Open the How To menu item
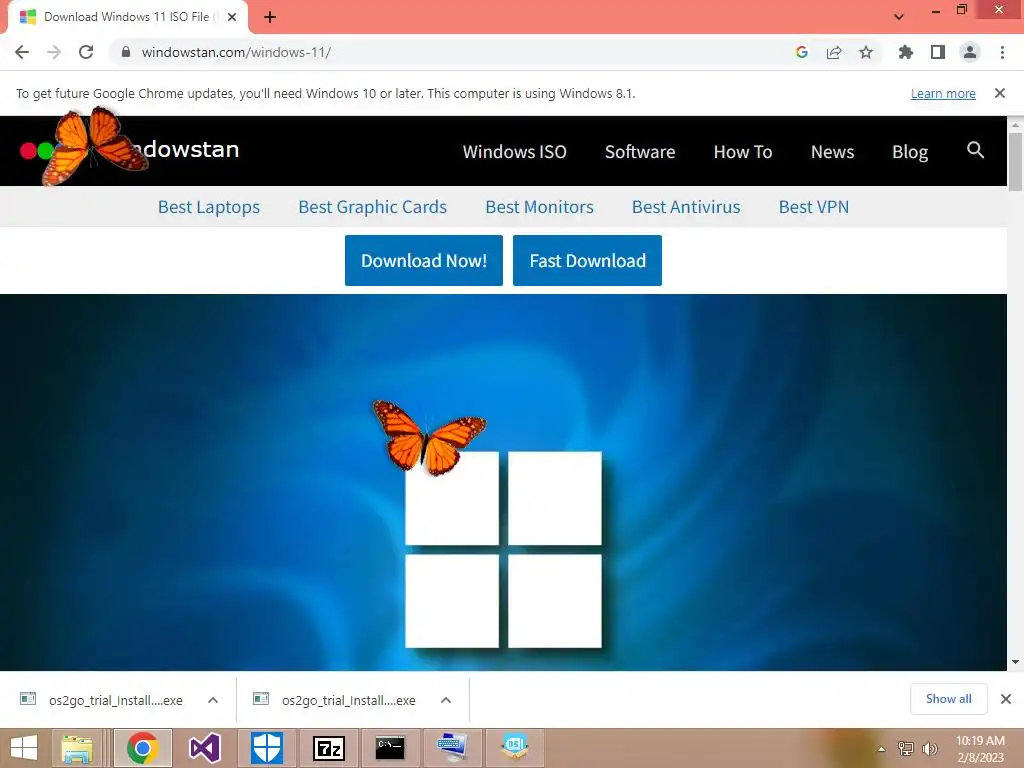The height and width of the screenshot is (768, 1024). click(x=743, y=152)
